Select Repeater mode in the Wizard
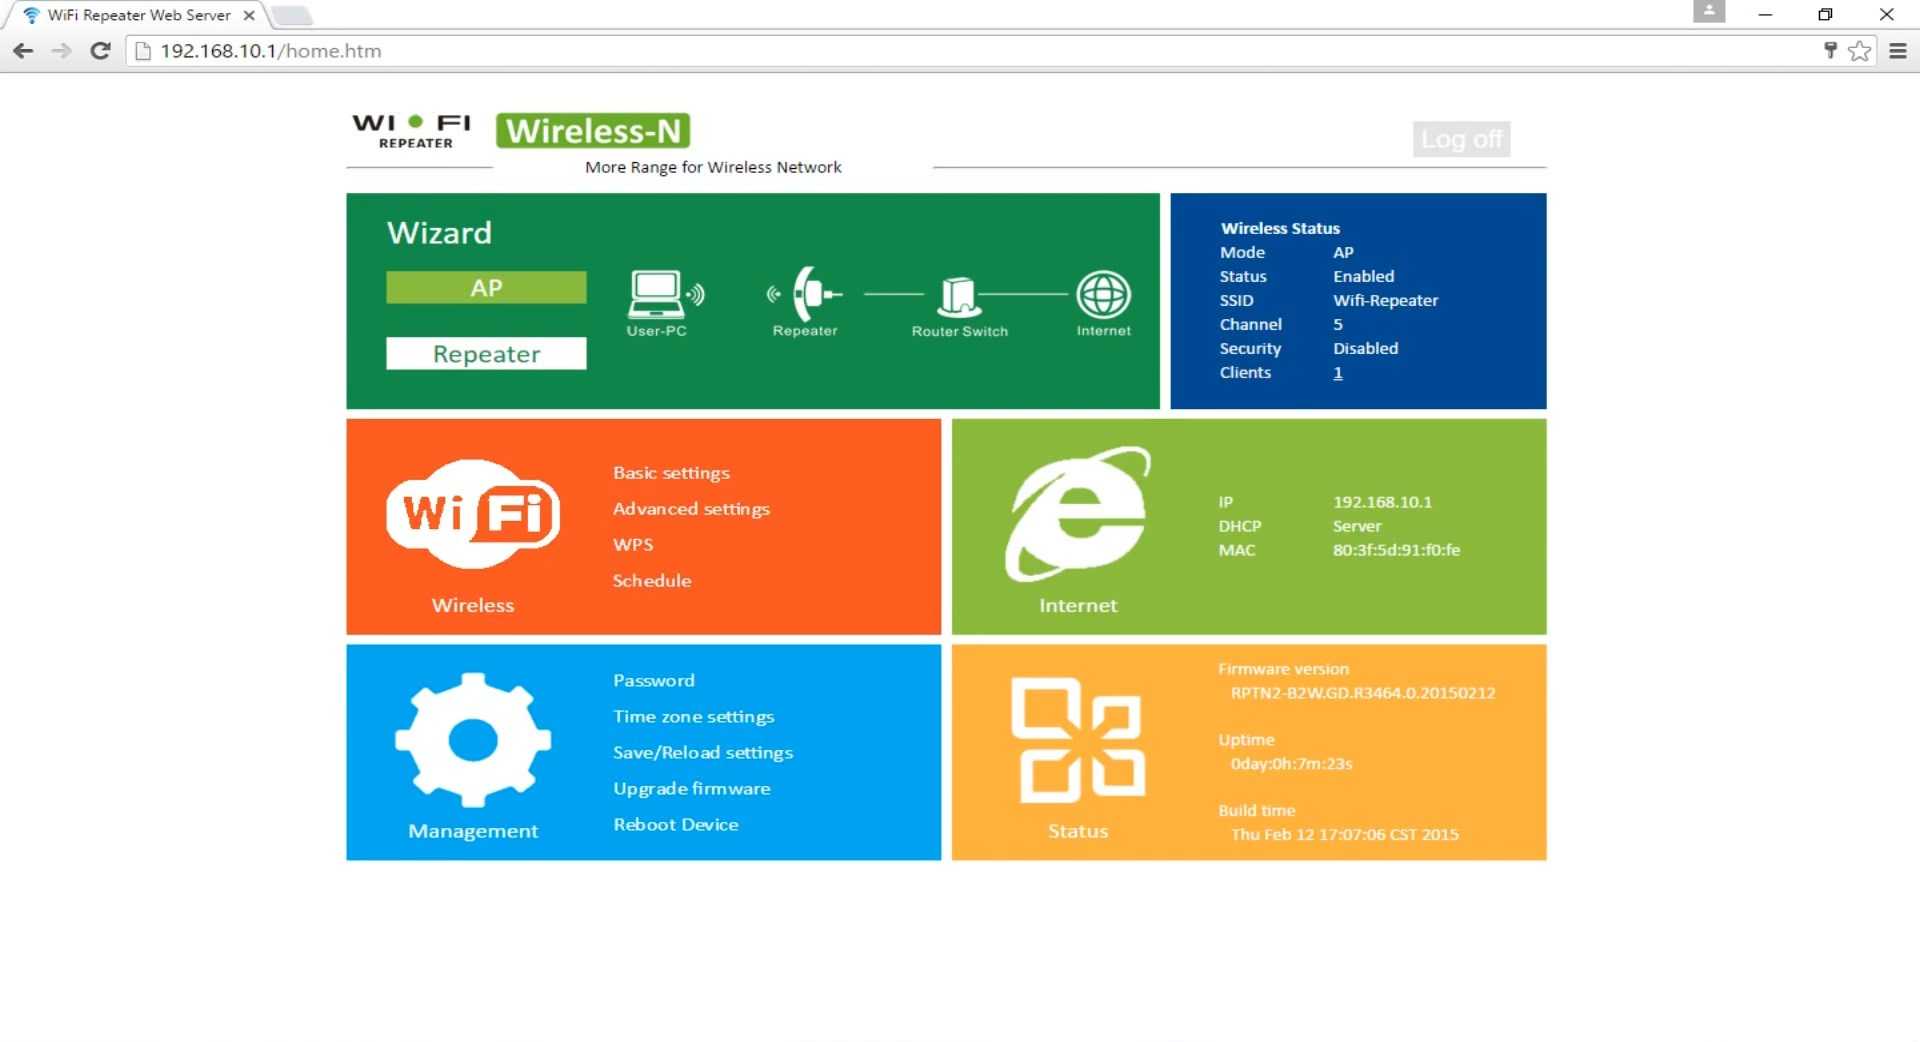 pos(486,353)
